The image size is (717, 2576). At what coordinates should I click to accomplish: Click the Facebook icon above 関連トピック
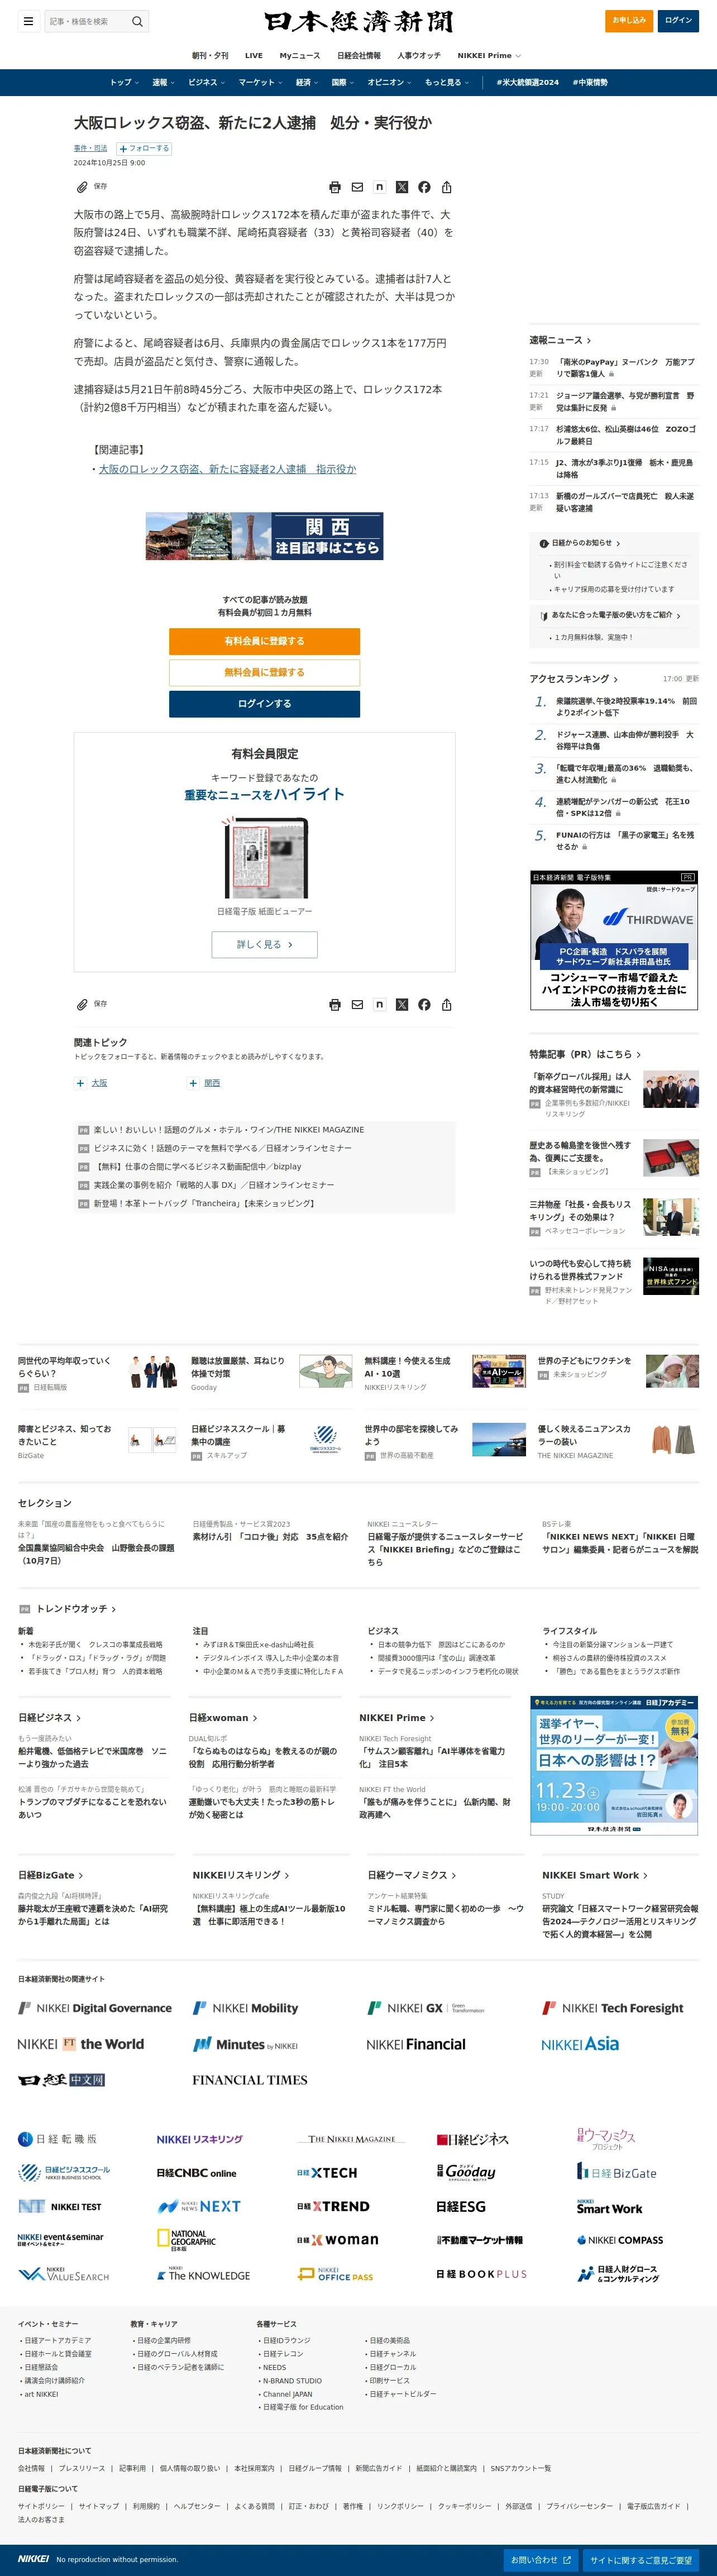coord(424,1005)
